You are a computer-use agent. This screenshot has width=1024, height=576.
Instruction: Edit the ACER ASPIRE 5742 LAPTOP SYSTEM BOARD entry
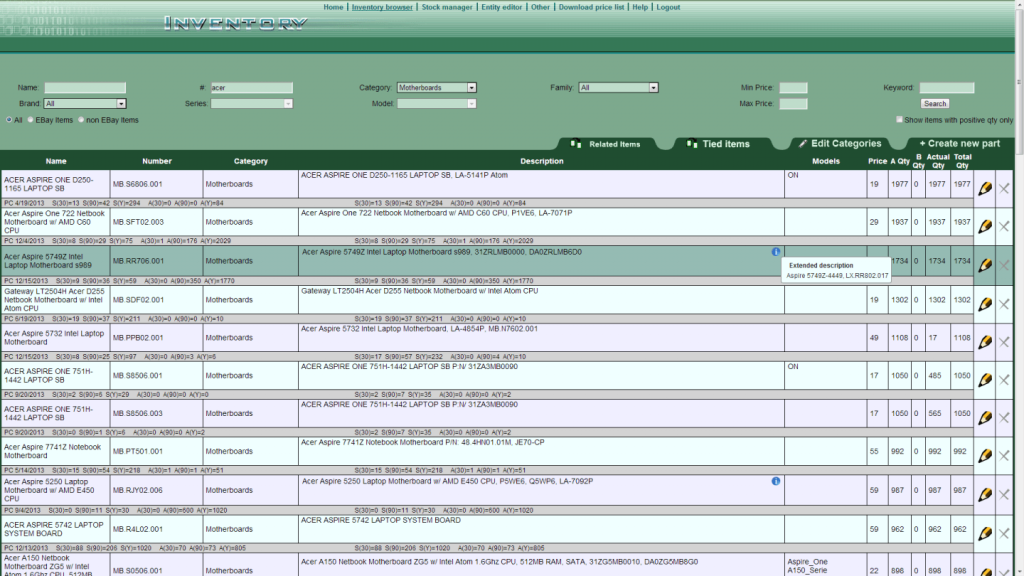point(987,528)
